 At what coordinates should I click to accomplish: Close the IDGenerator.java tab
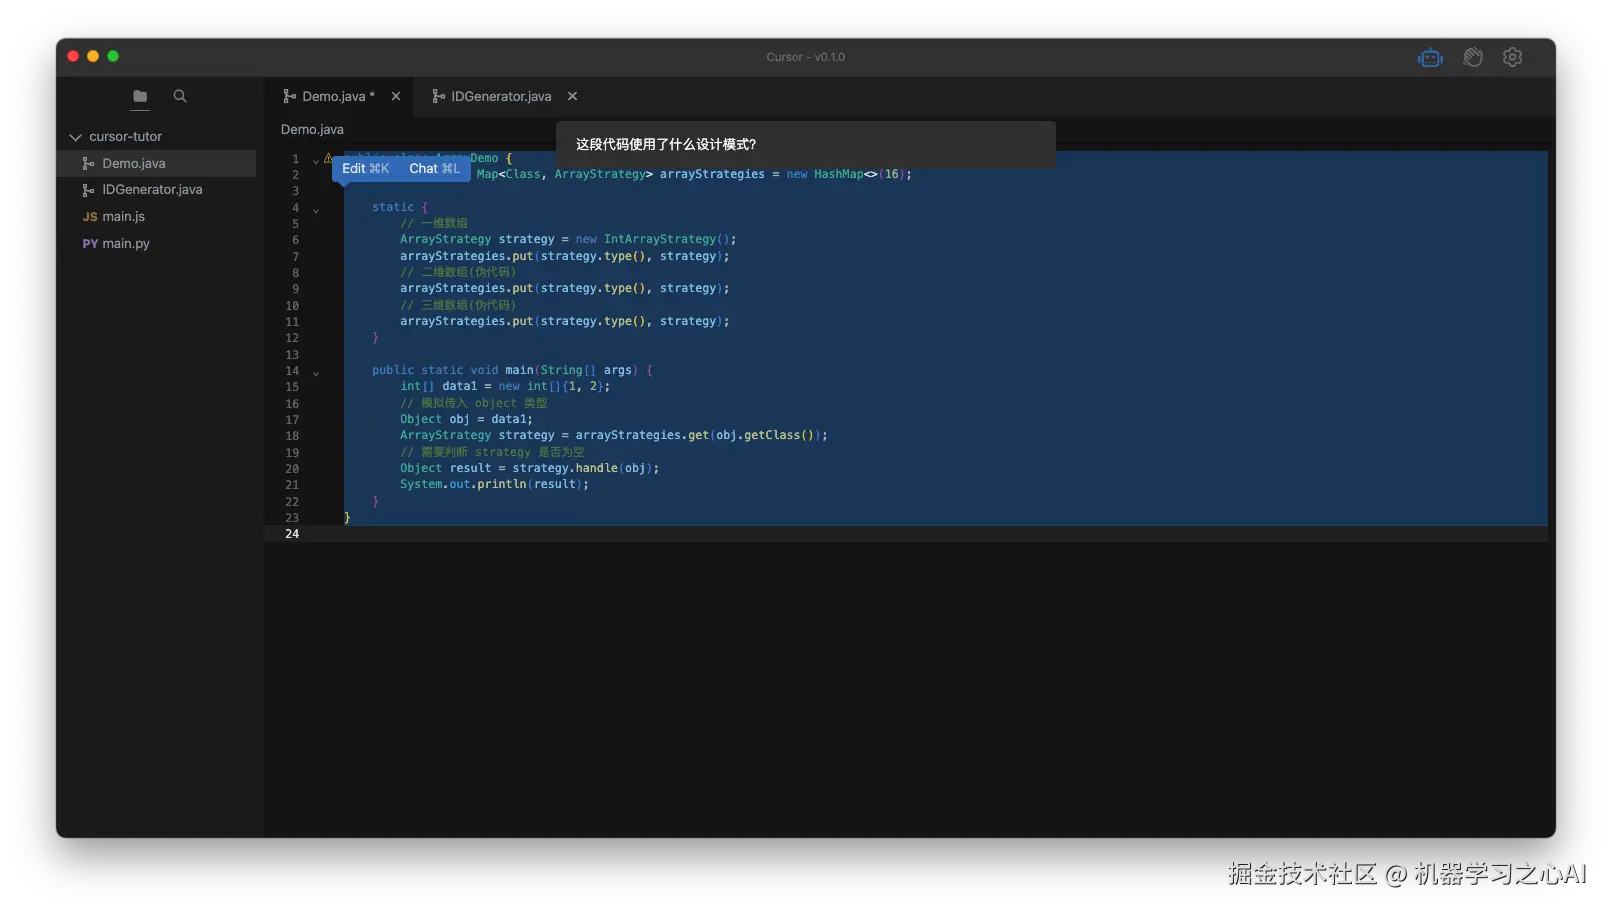[x=573, y=97]
